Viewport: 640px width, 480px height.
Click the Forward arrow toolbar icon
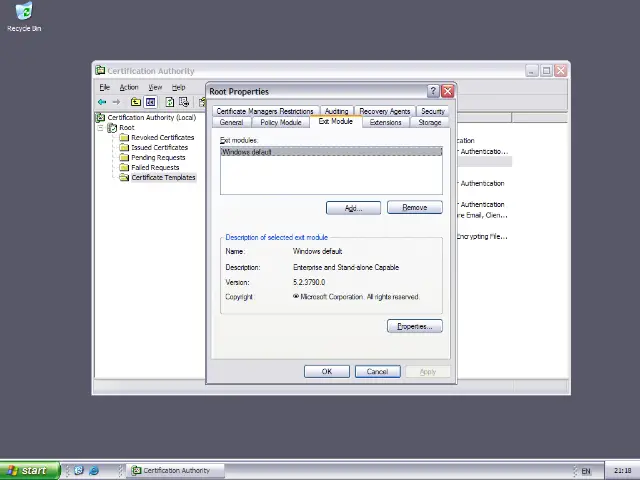(116, 102)
